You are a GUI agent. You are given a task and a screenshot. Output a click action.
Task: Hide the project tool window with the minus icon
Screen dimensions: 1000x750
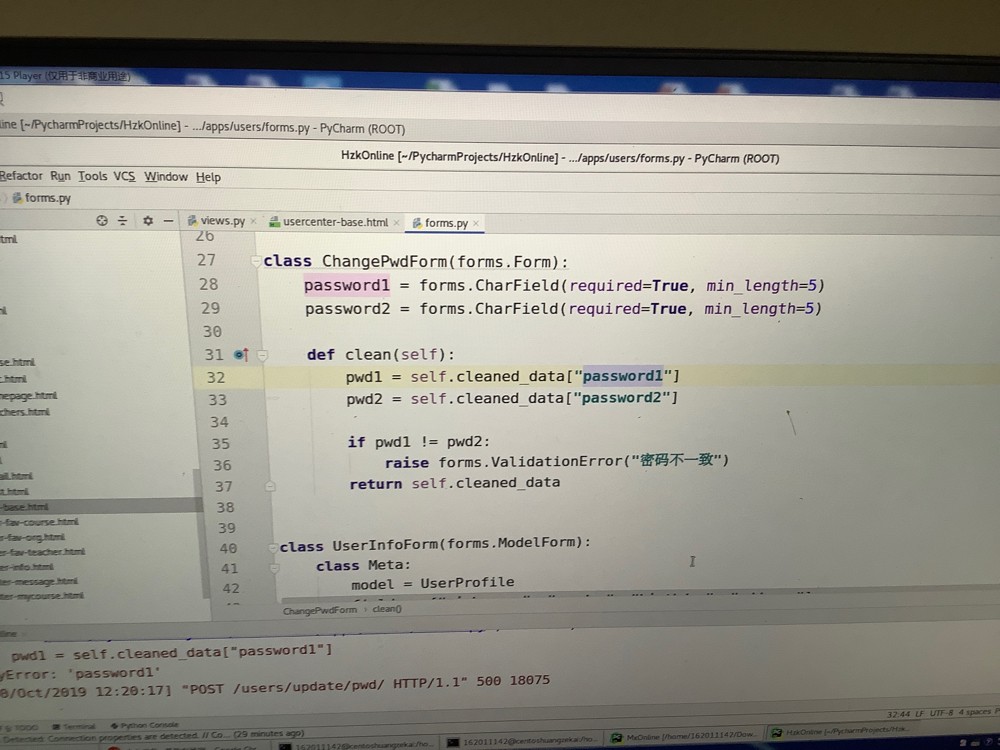(168, 221)
